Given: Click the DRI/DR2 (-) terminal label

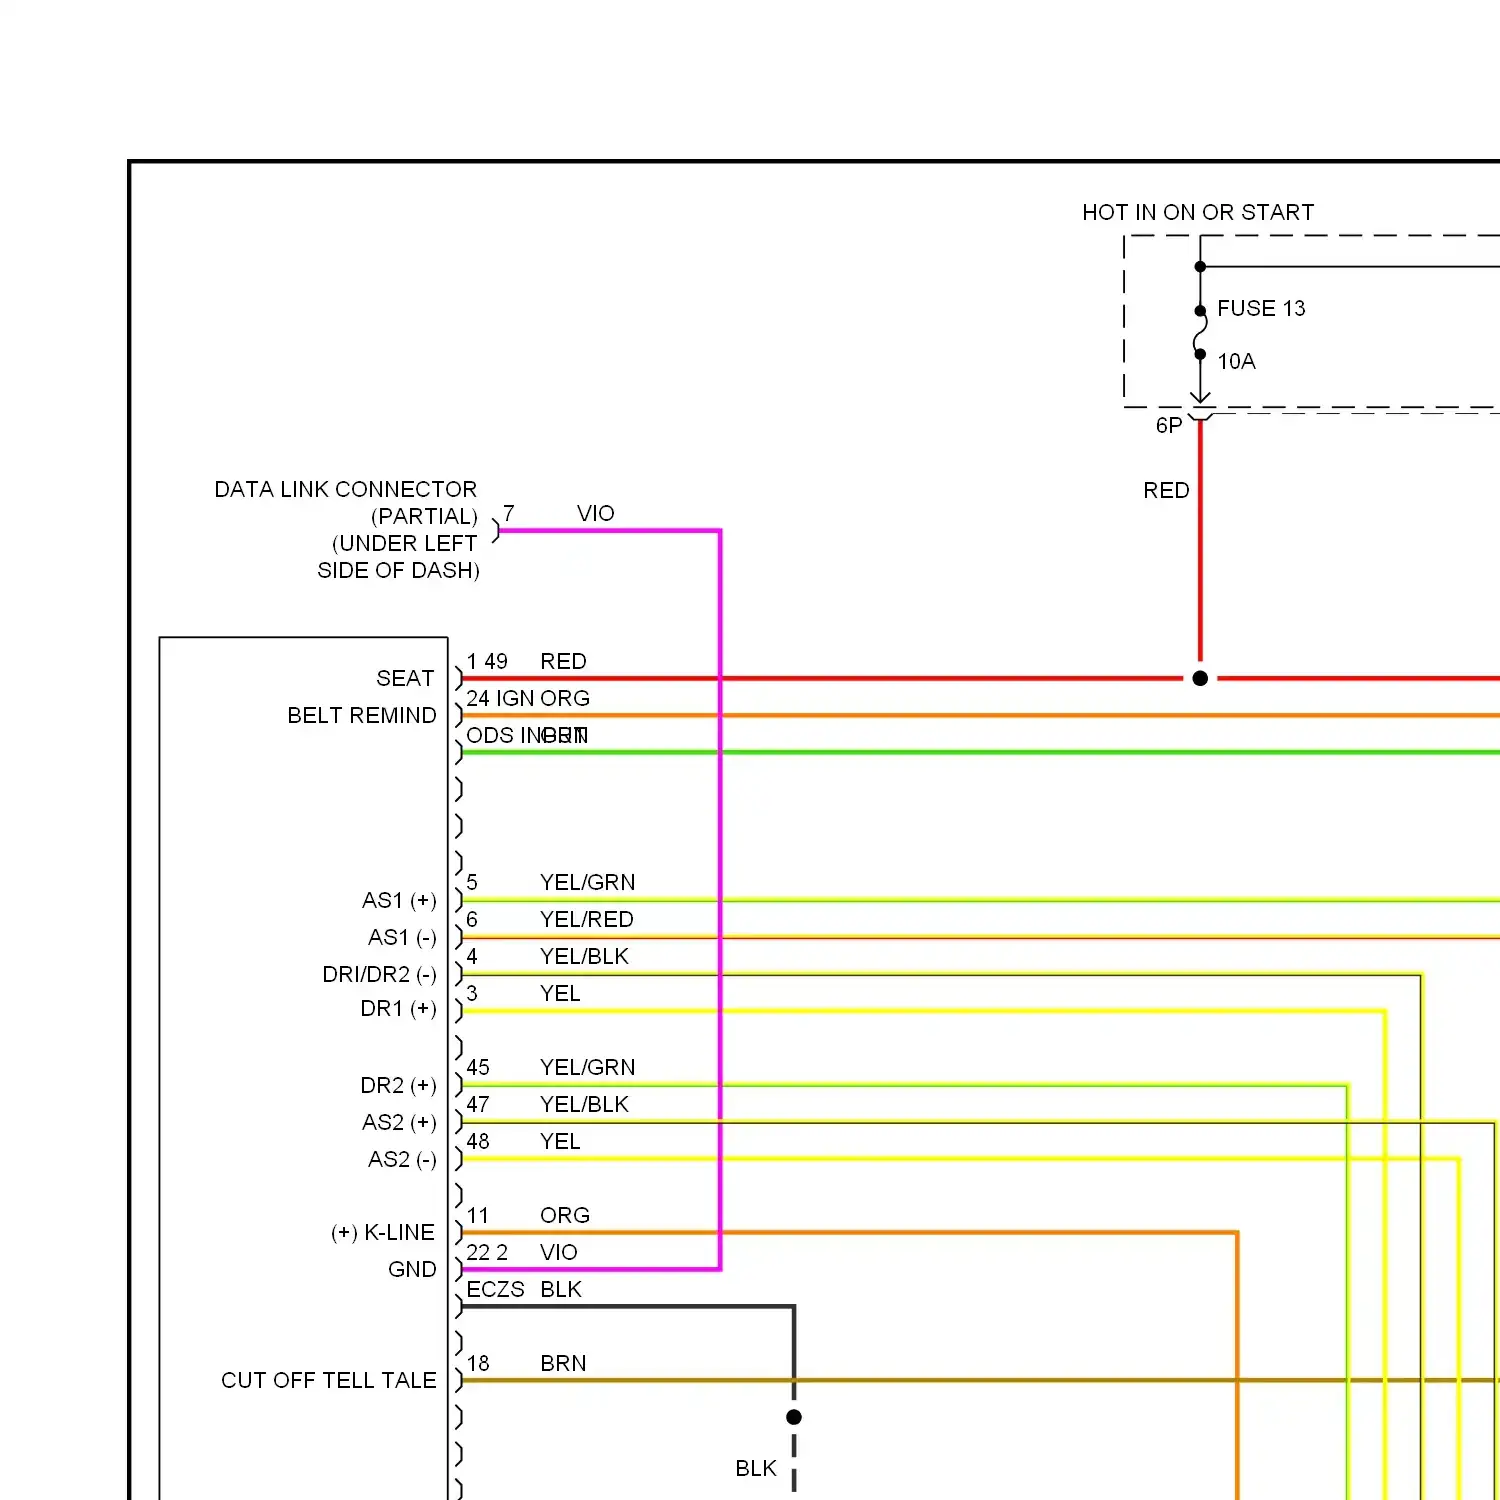Looking at the screenshot, I should [379, 974].
